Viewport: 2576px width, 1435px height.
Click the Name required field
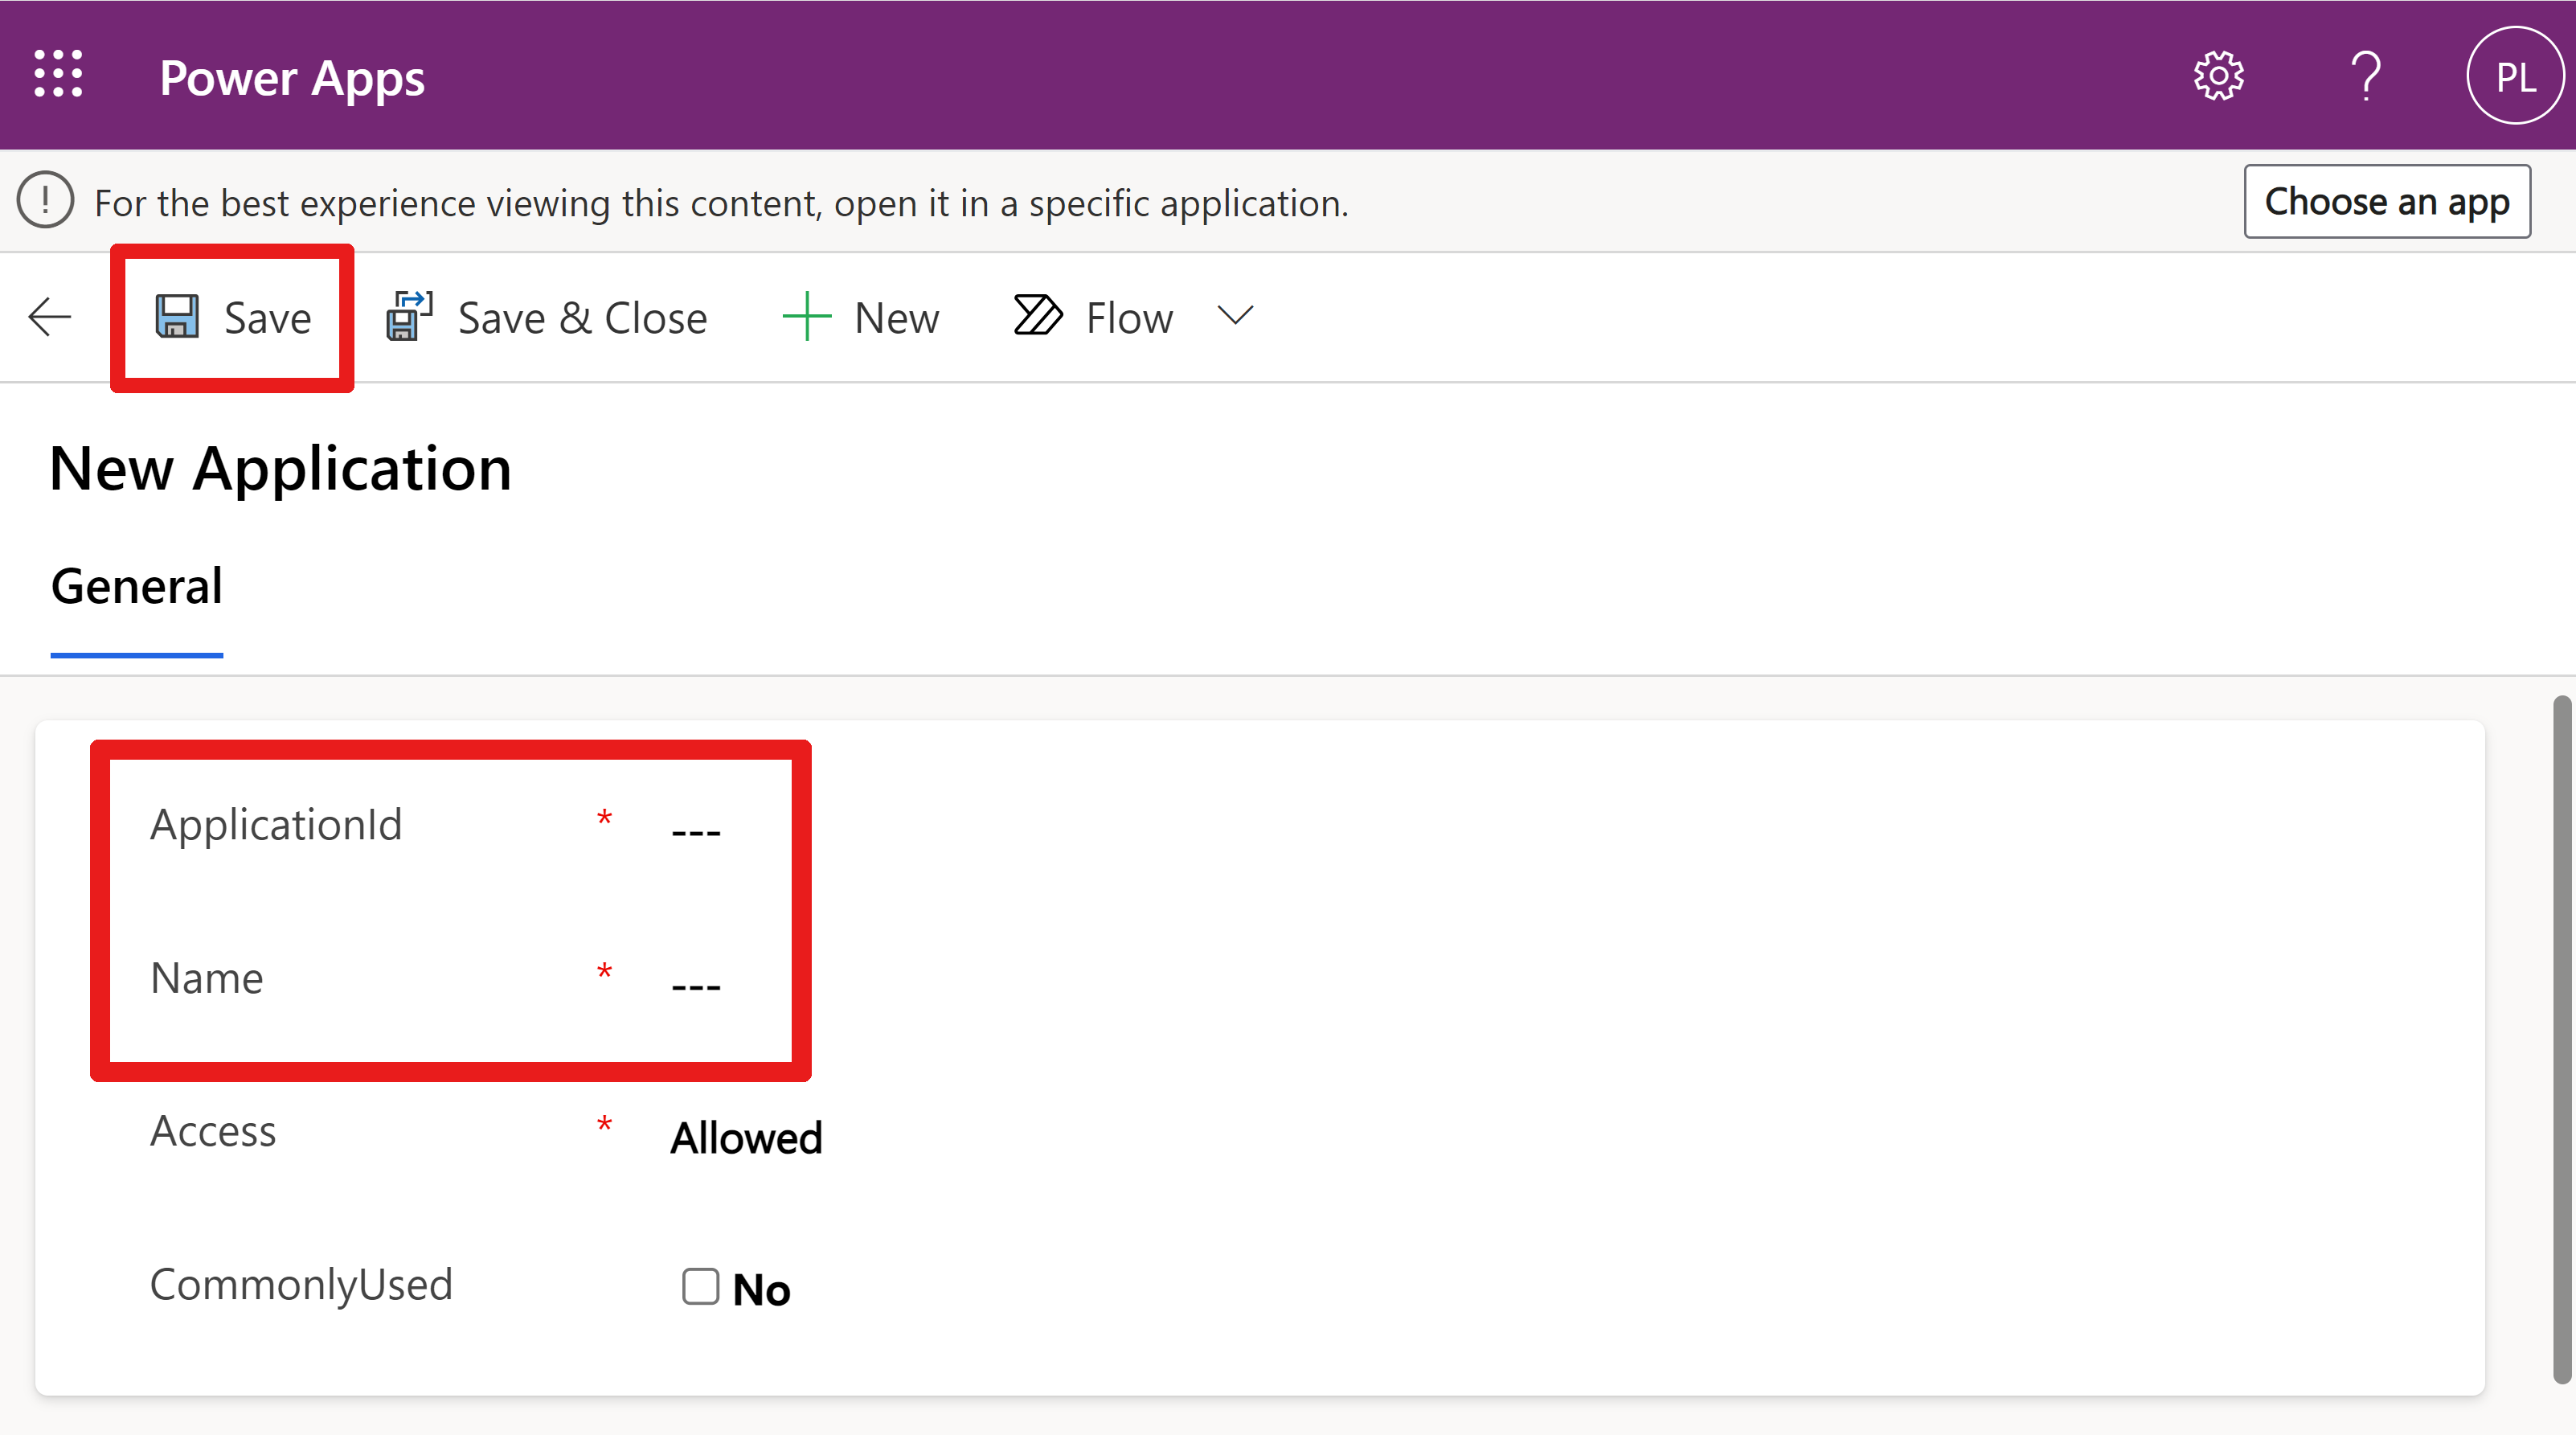pos(698,978)
